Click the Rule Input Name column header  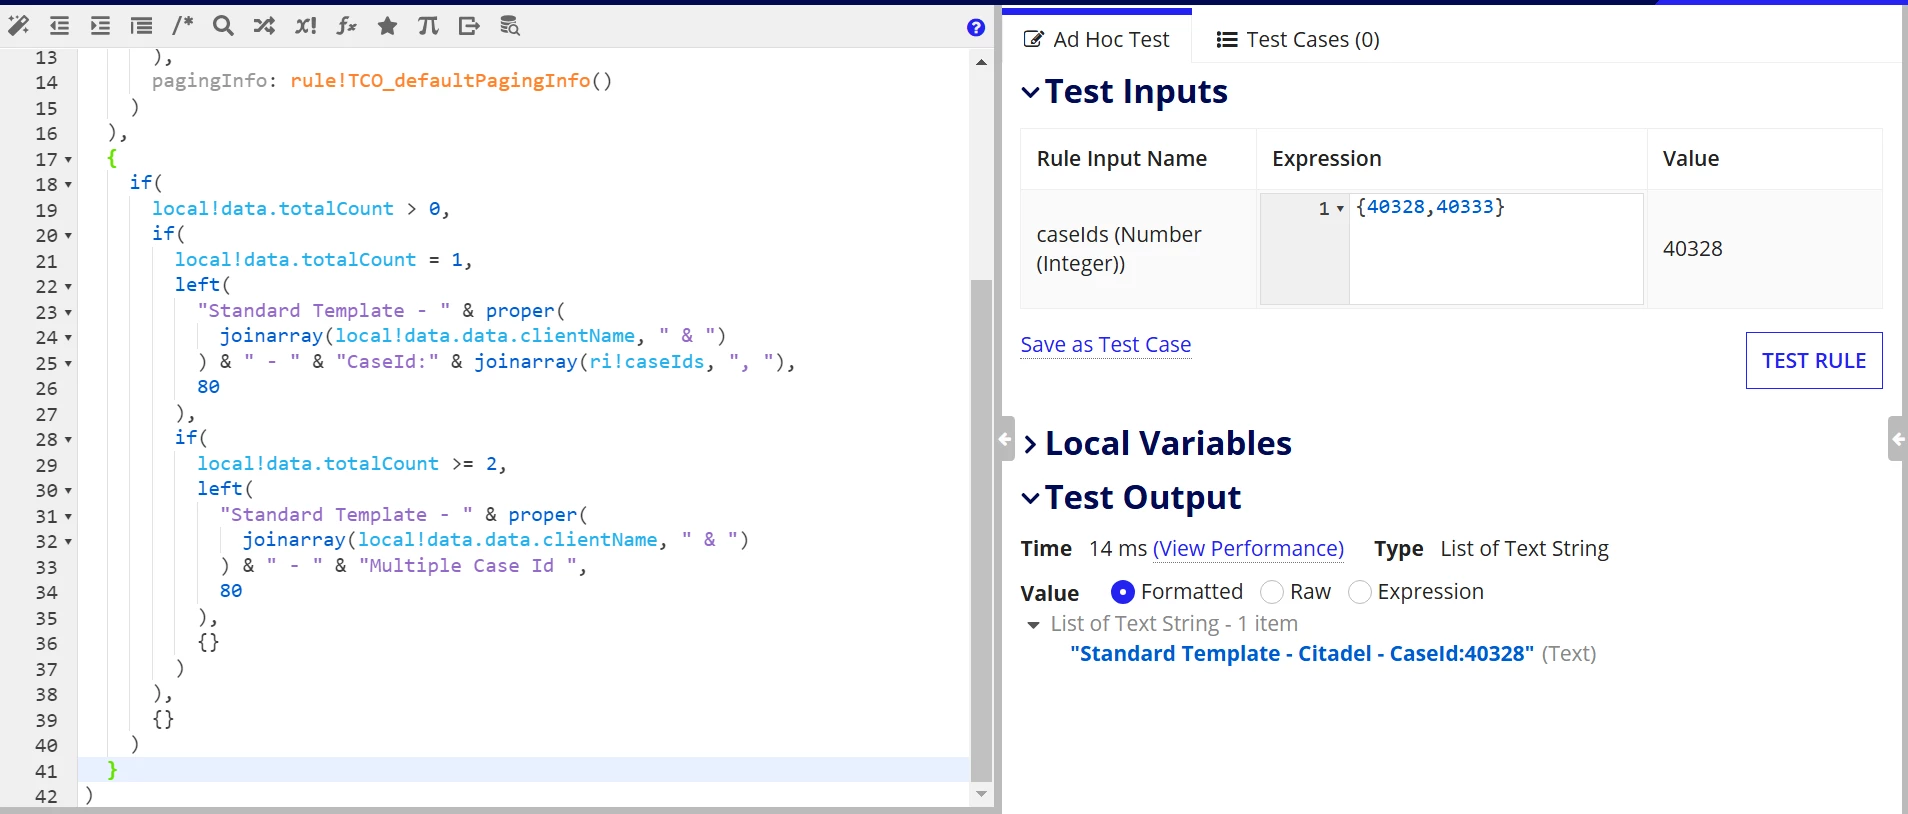pyautogui.click(x=1121, y=159)
